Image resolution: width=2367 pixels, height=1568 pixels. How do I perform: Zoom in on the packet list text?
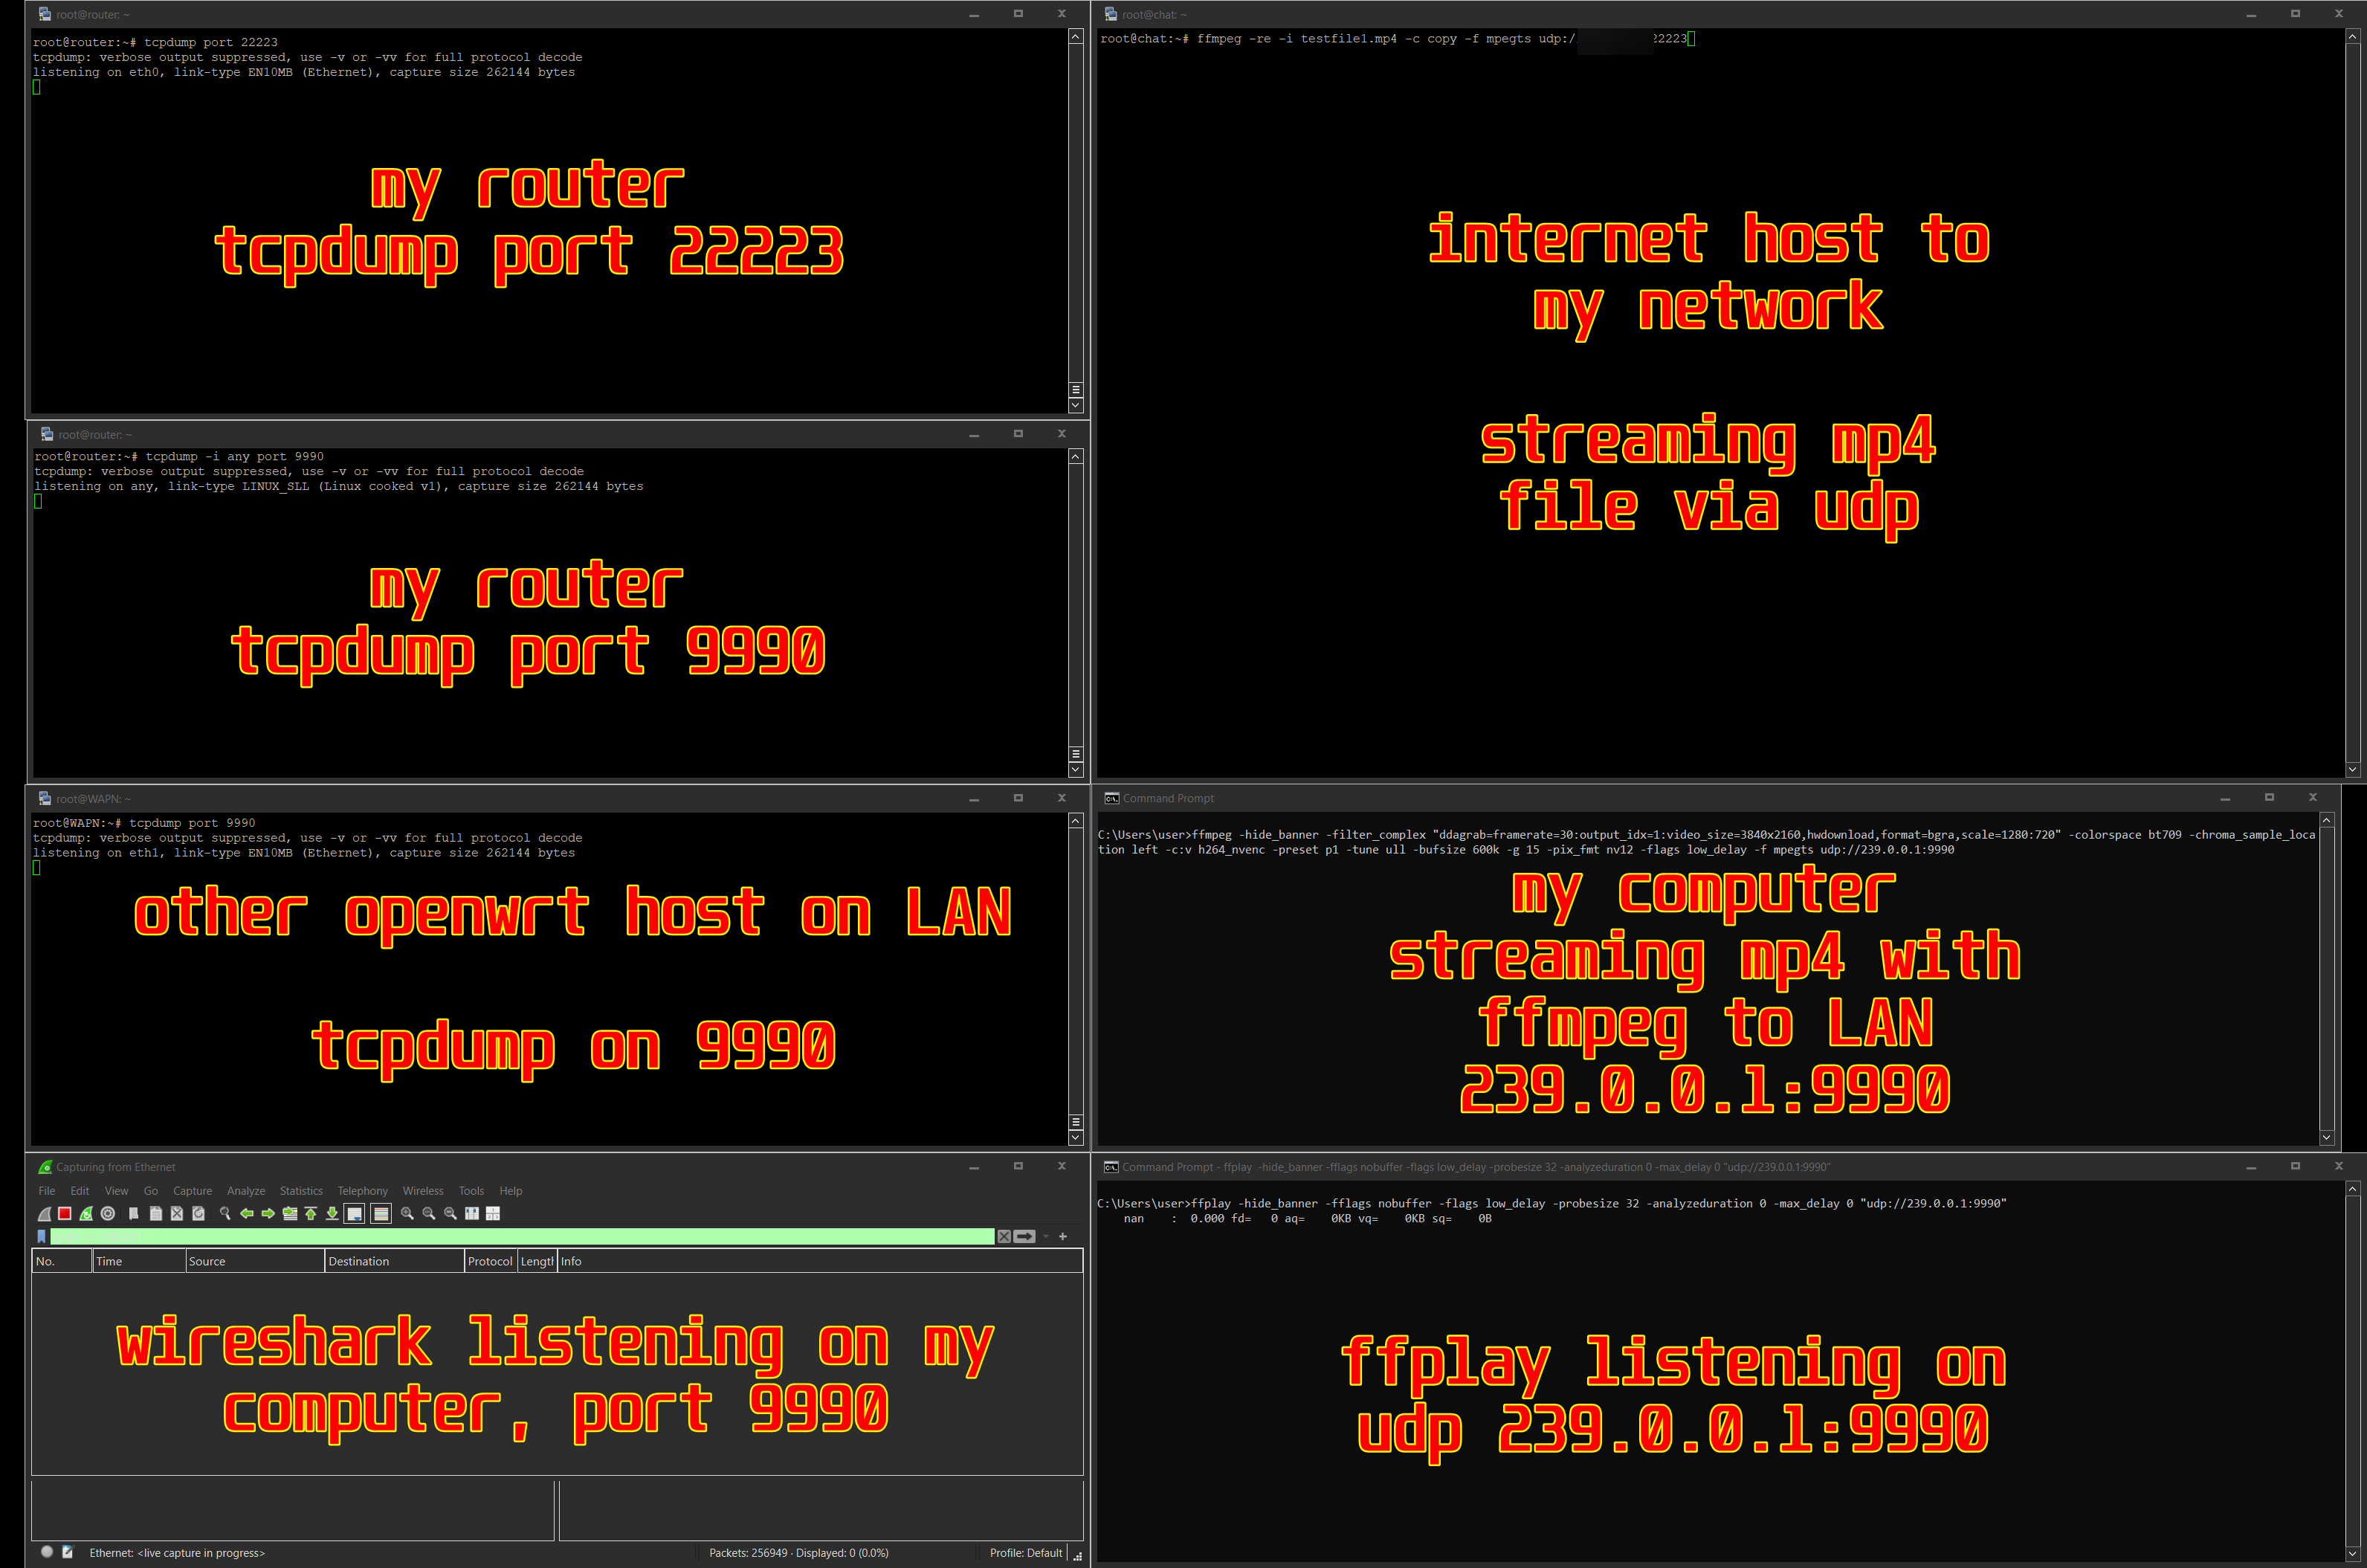[407, 1213]
